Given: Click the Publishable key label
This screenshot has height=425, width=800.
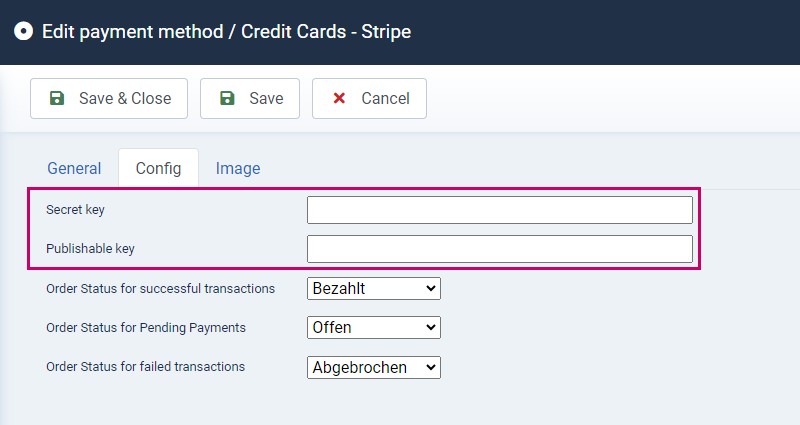Looking at the screenshot, I should (90, 248).
